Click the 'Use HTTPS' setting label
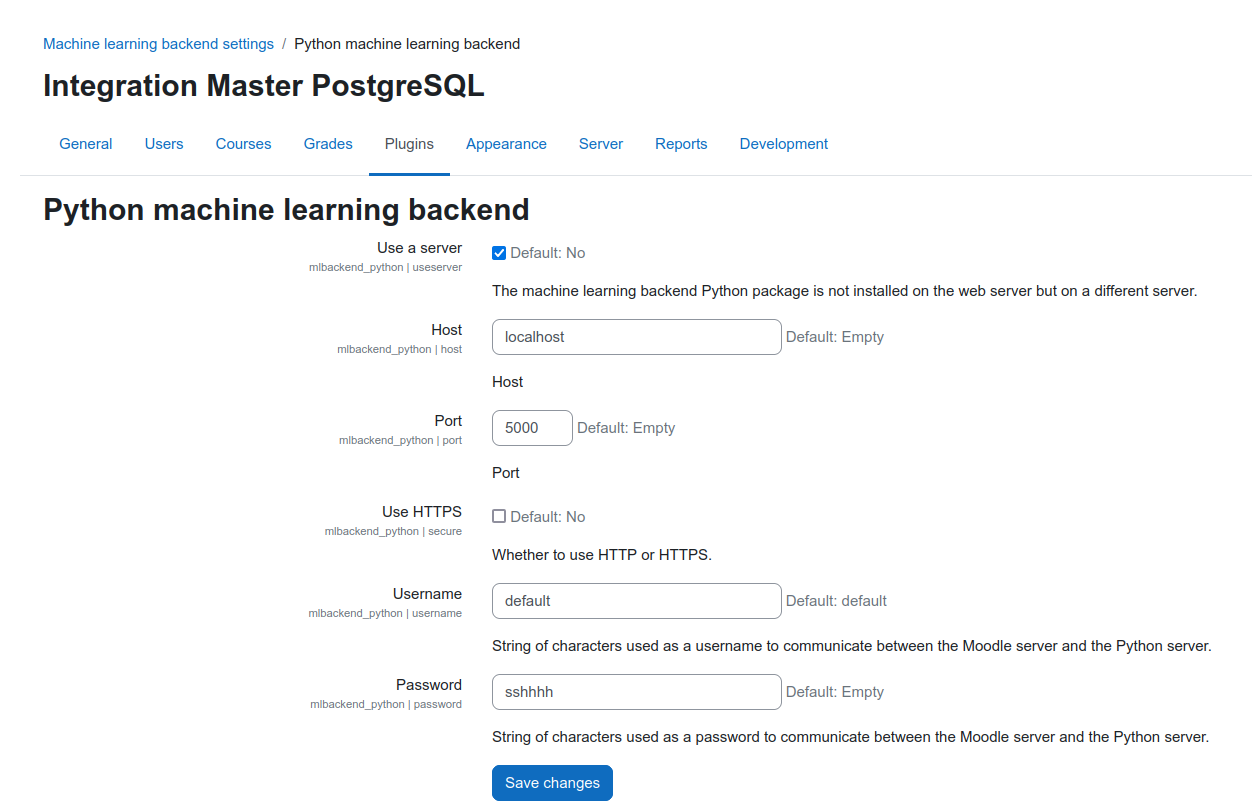The image size is (1252, 812). pyautogui.click(x=422, y=512)
